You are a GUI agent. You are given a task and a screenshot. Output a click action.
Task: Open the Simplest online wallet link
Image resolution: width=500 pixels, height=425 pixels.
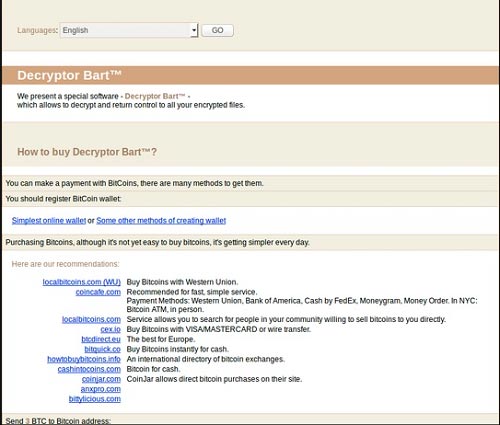point(49,221)
